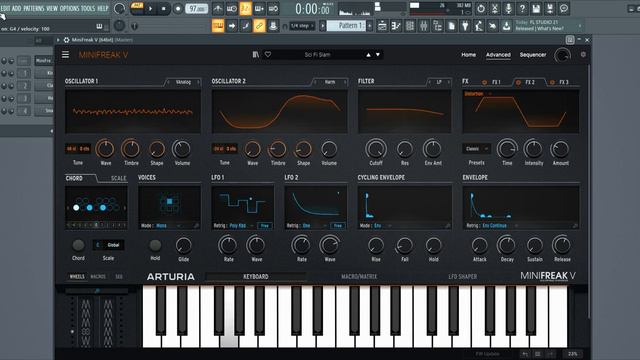Image resolution: width=640 pixels, height=360 pixels.
Task: Toggle the Pat/Song mode switch
Action: click(137, 8)
